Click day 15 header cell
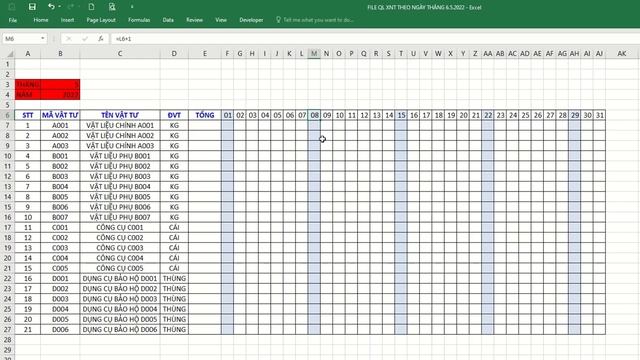The image size is (640, 360). (x=401, y=115)
